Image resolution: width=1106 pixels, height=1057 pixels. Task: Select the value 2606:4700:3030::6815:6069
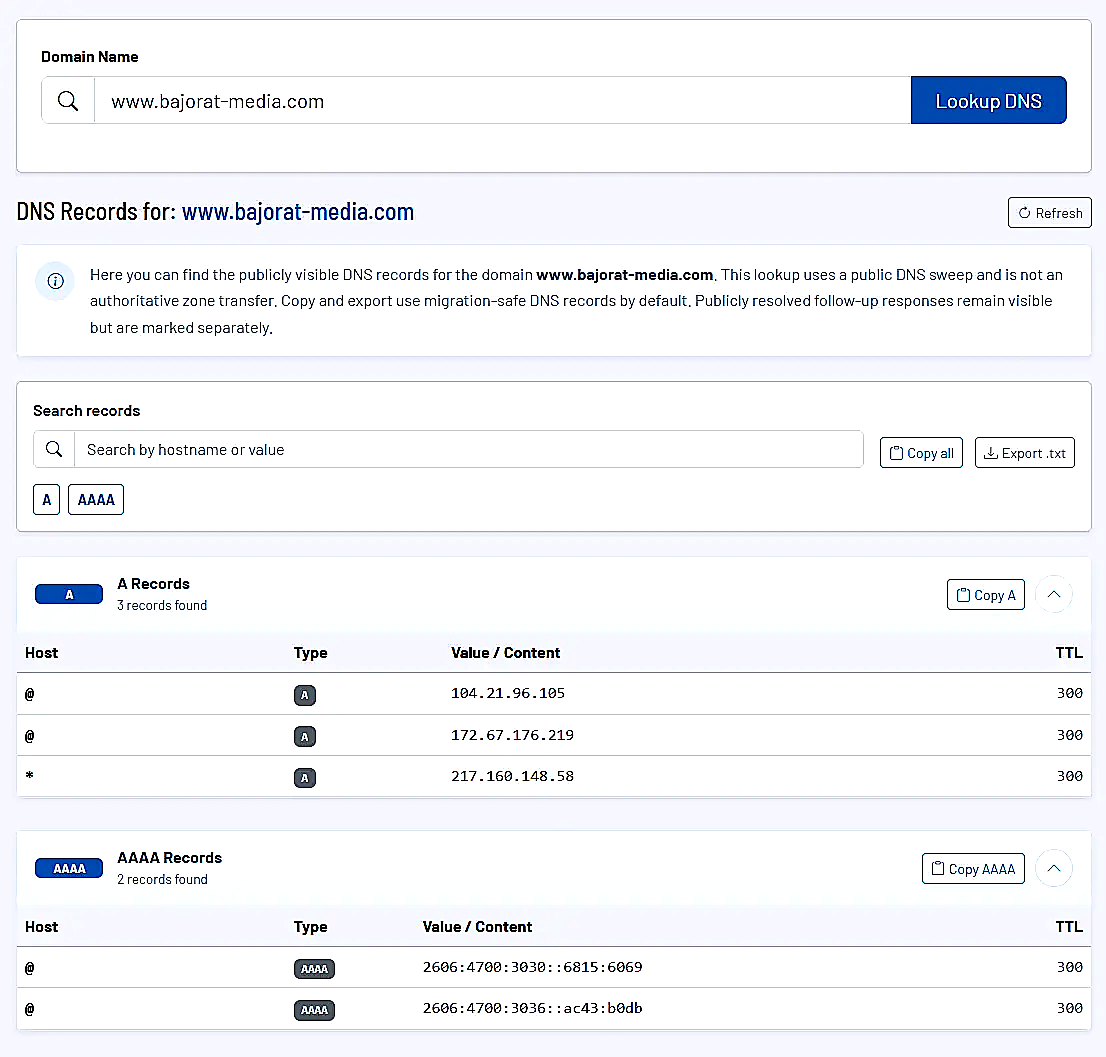click(x=533, y=967)
